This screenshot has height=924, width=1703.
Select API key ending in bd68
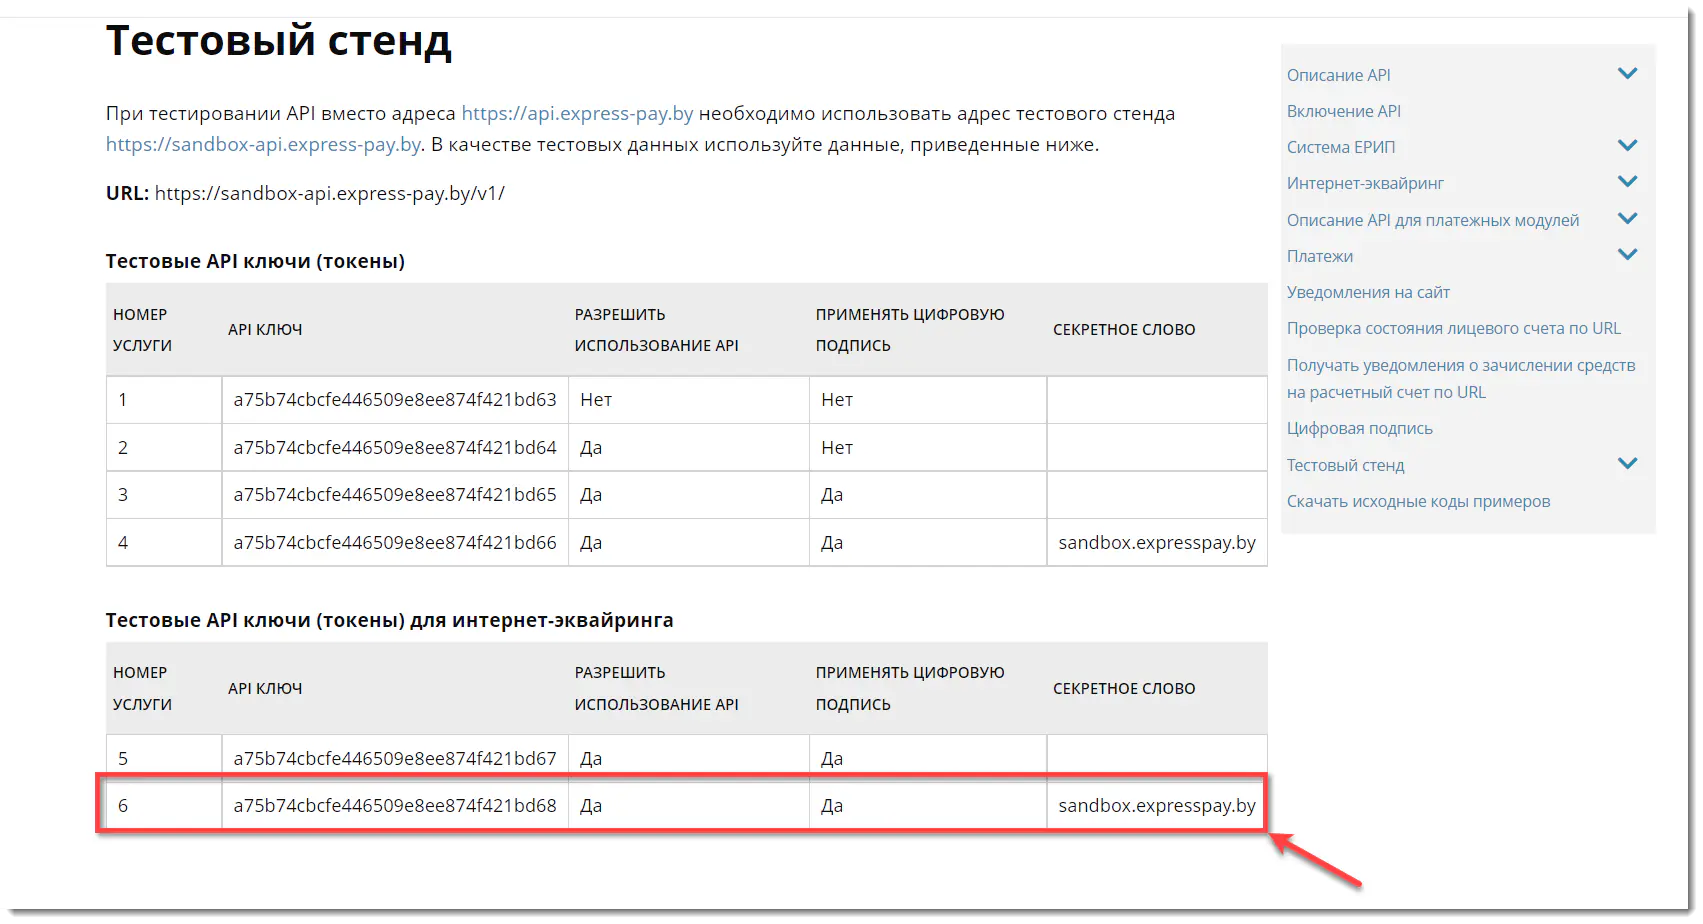[395, 804]
